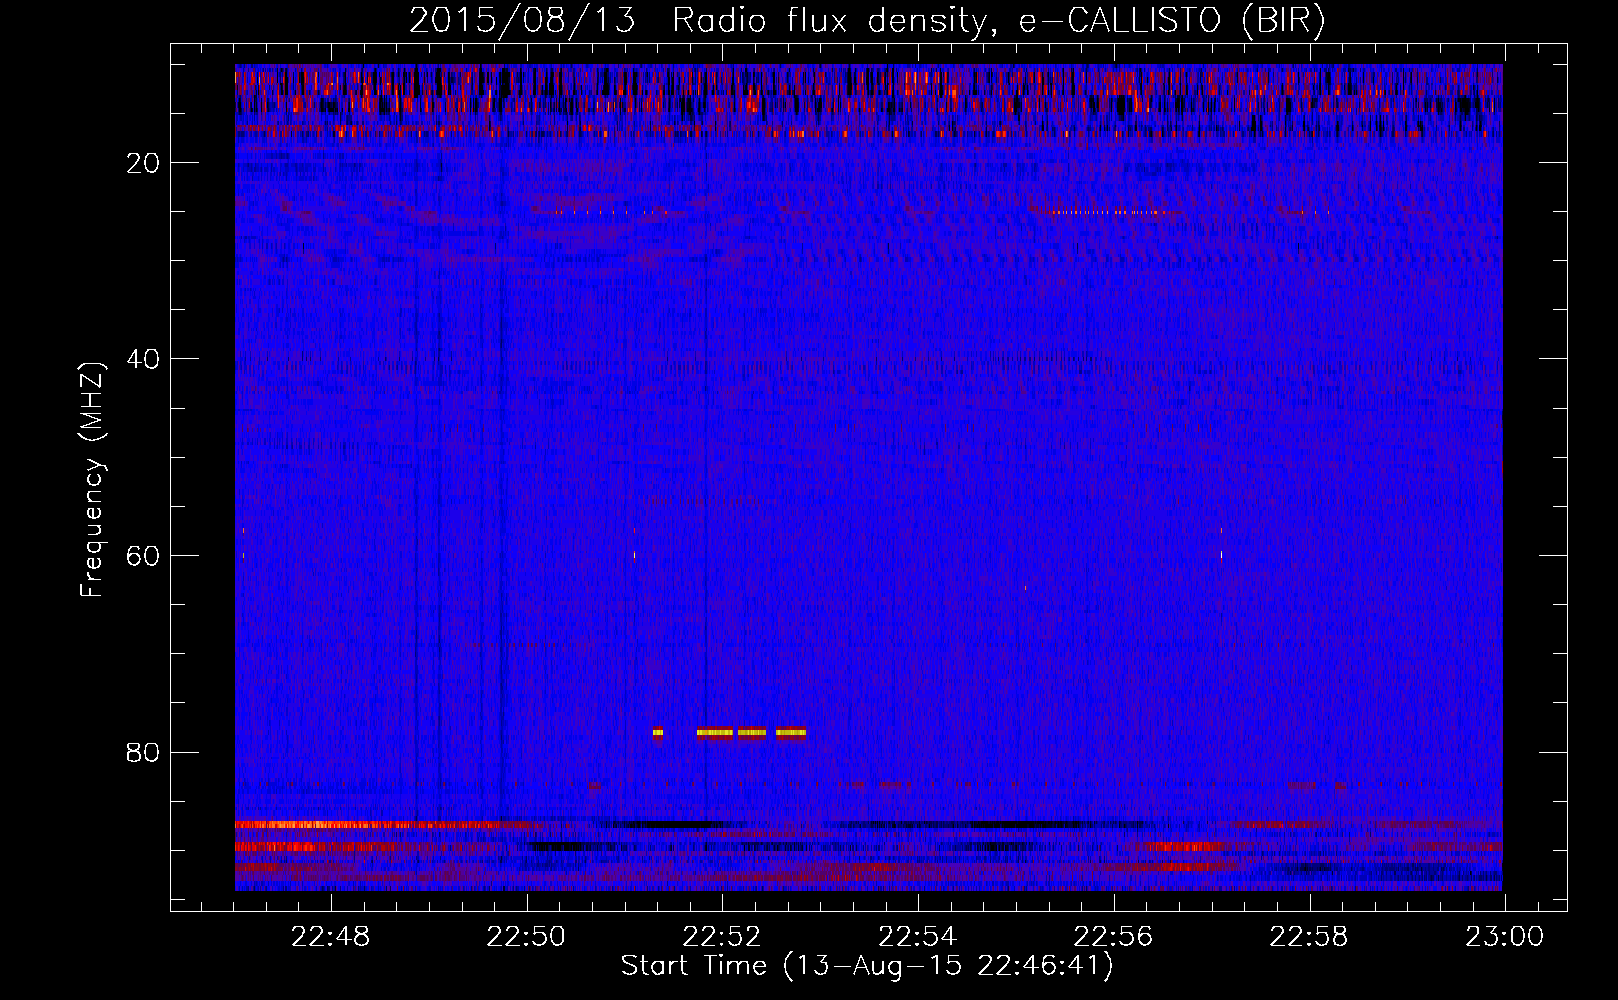1618x1000 pixels.
Task: Click the time tick label '22:52'
Action: (x=722, y=937)
